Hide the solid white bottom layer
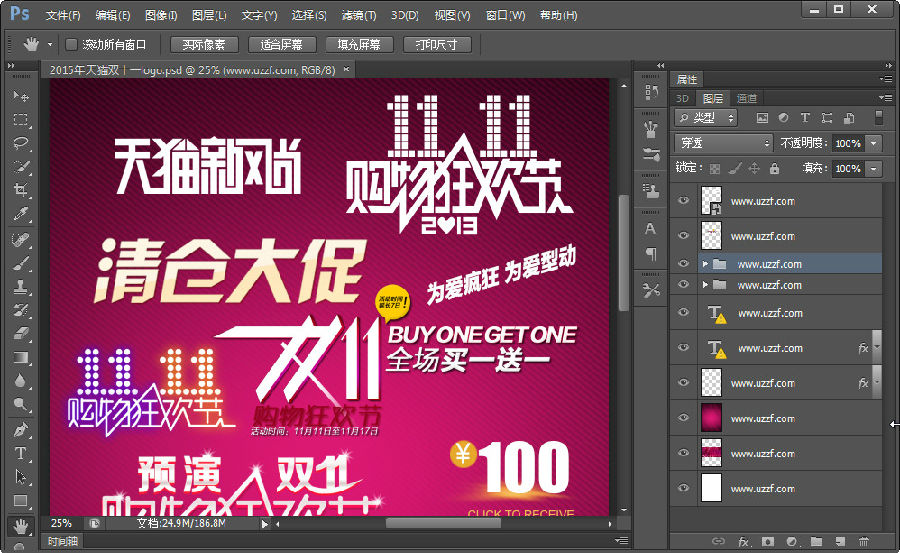900x553 pixels. (x=683, y=488)
